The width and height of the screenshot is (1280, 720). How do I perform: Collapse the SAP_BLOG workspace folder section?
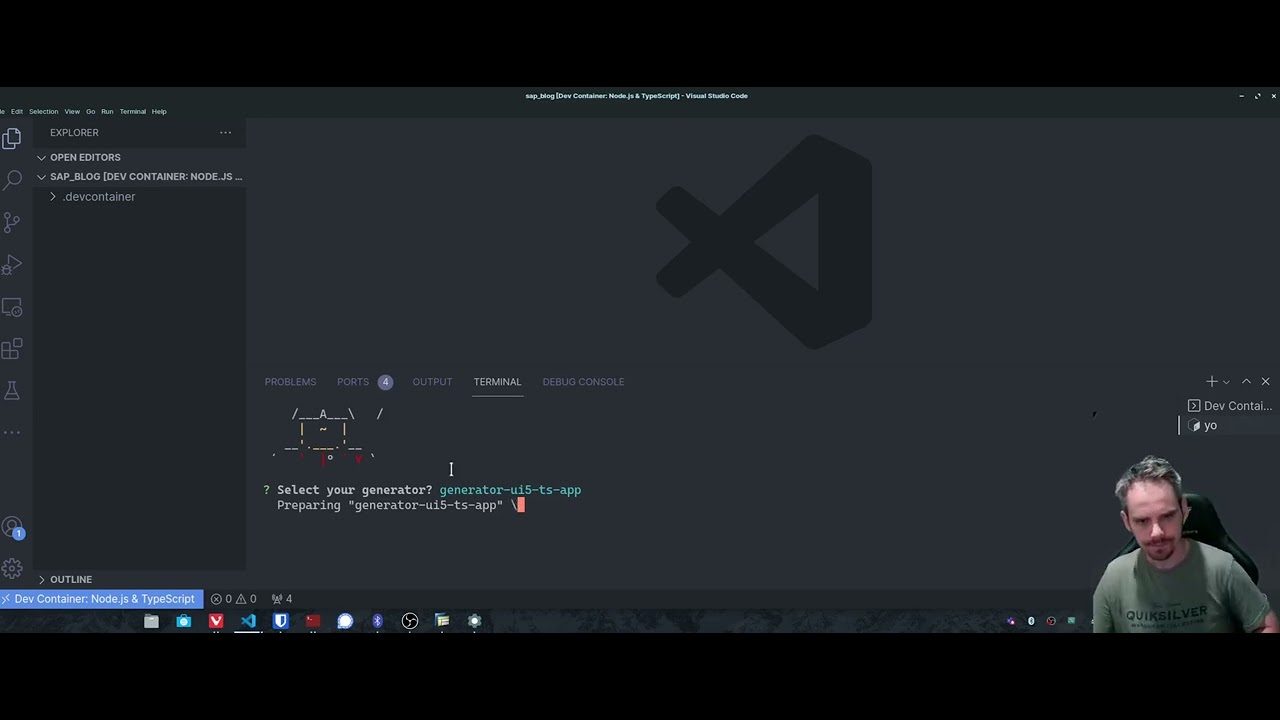click(140, 176)
